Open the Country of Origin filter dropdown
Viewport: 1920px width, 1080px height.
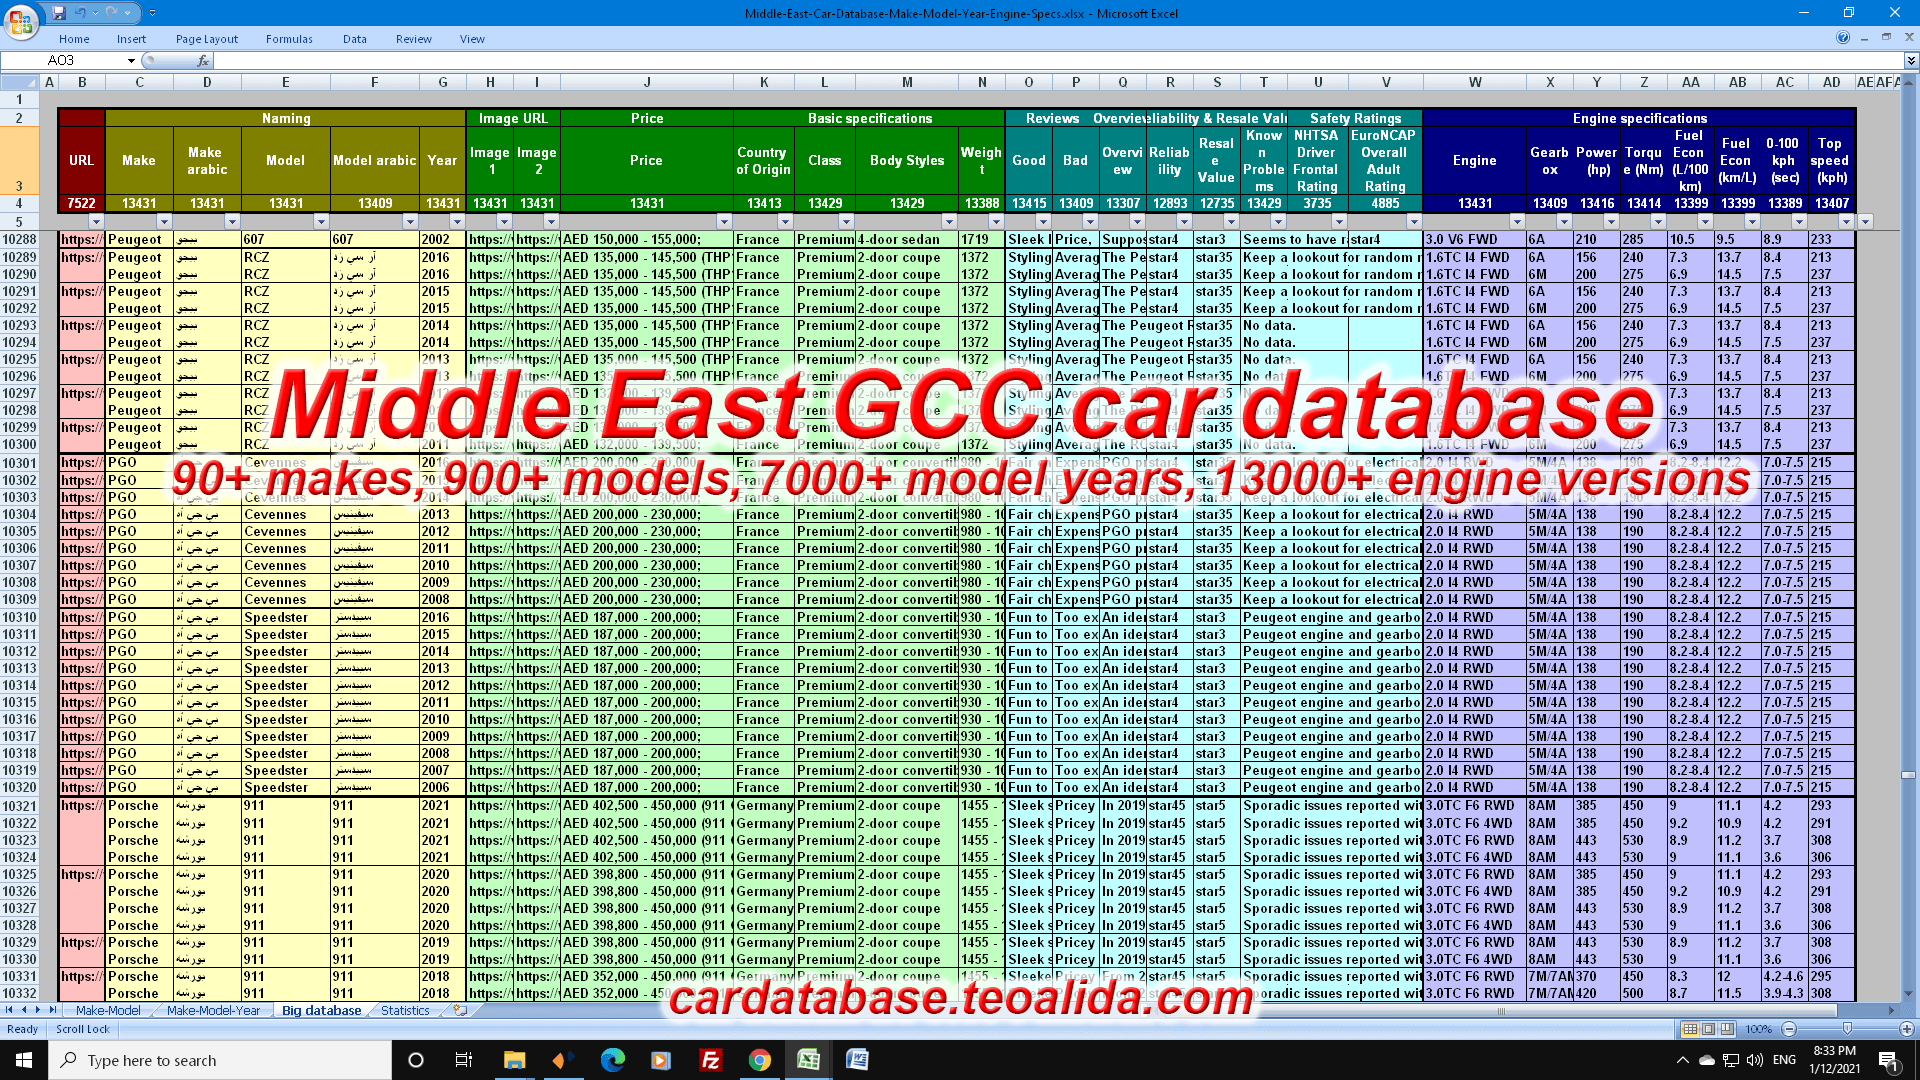pos(785,221)
